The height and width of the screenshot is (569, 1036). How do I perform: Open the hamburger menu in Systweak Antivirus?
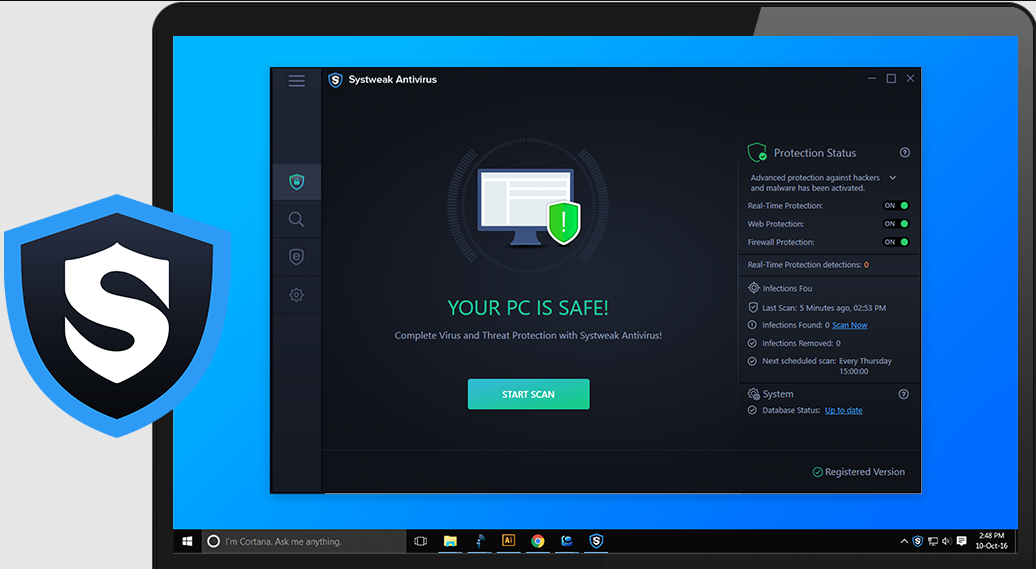tap(297, 81)
